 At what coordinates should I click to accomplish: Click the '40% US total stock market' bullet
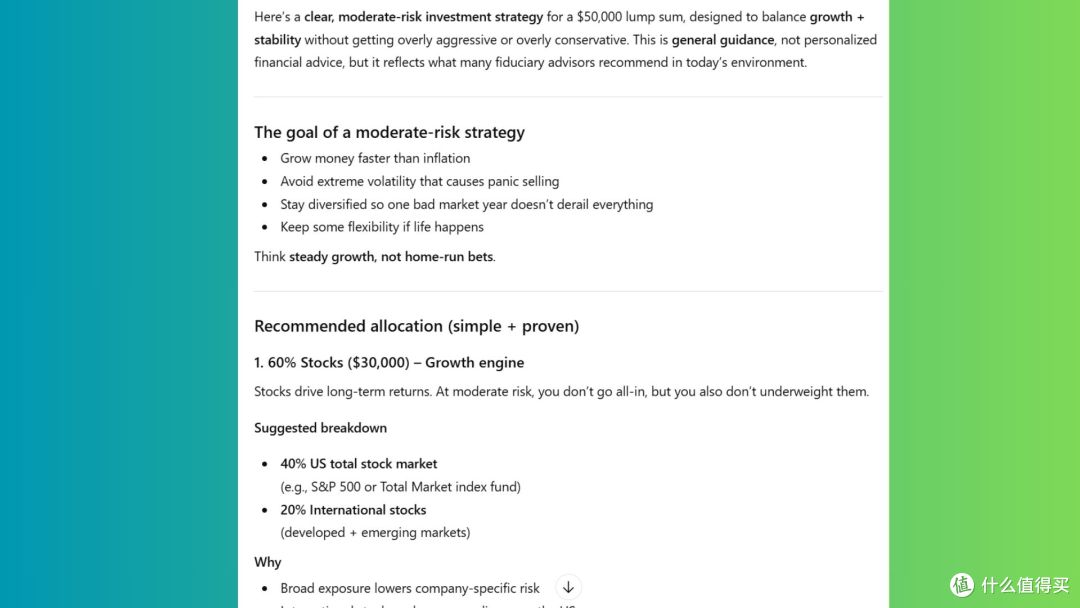(x=358, y=464)
